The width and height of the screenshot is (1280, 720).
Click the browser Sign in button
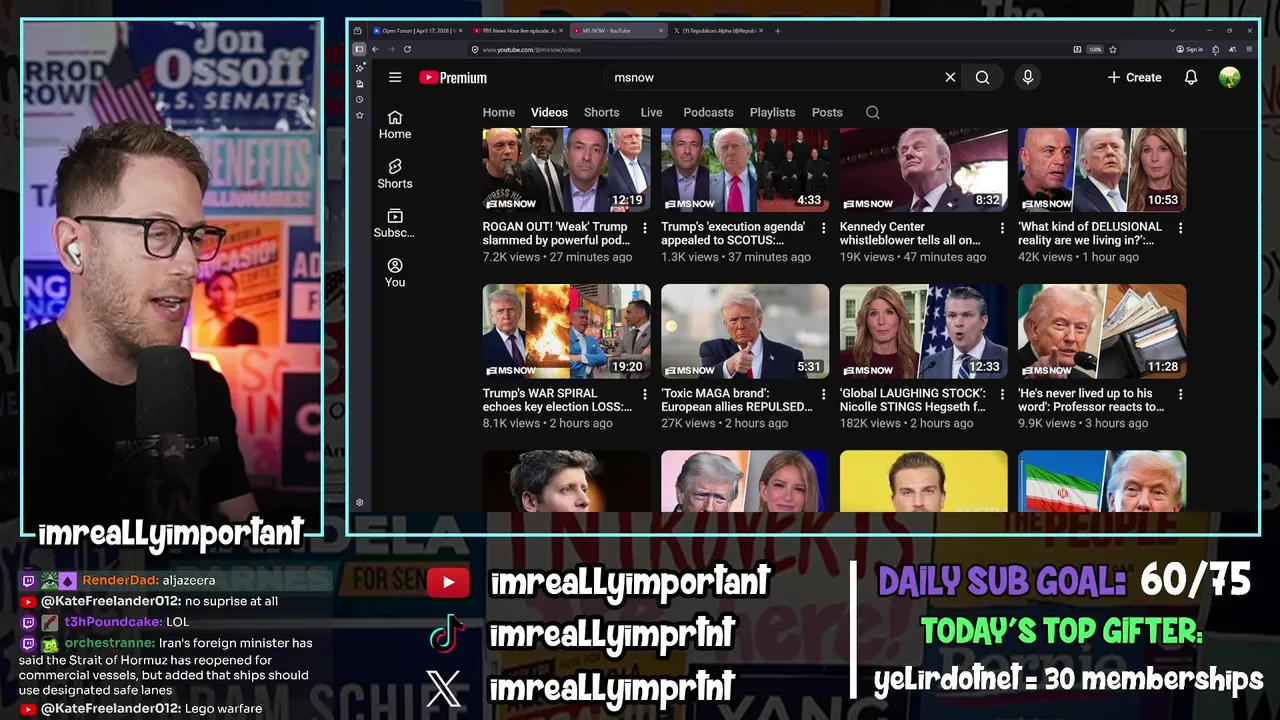click(x=1189, y=49)
